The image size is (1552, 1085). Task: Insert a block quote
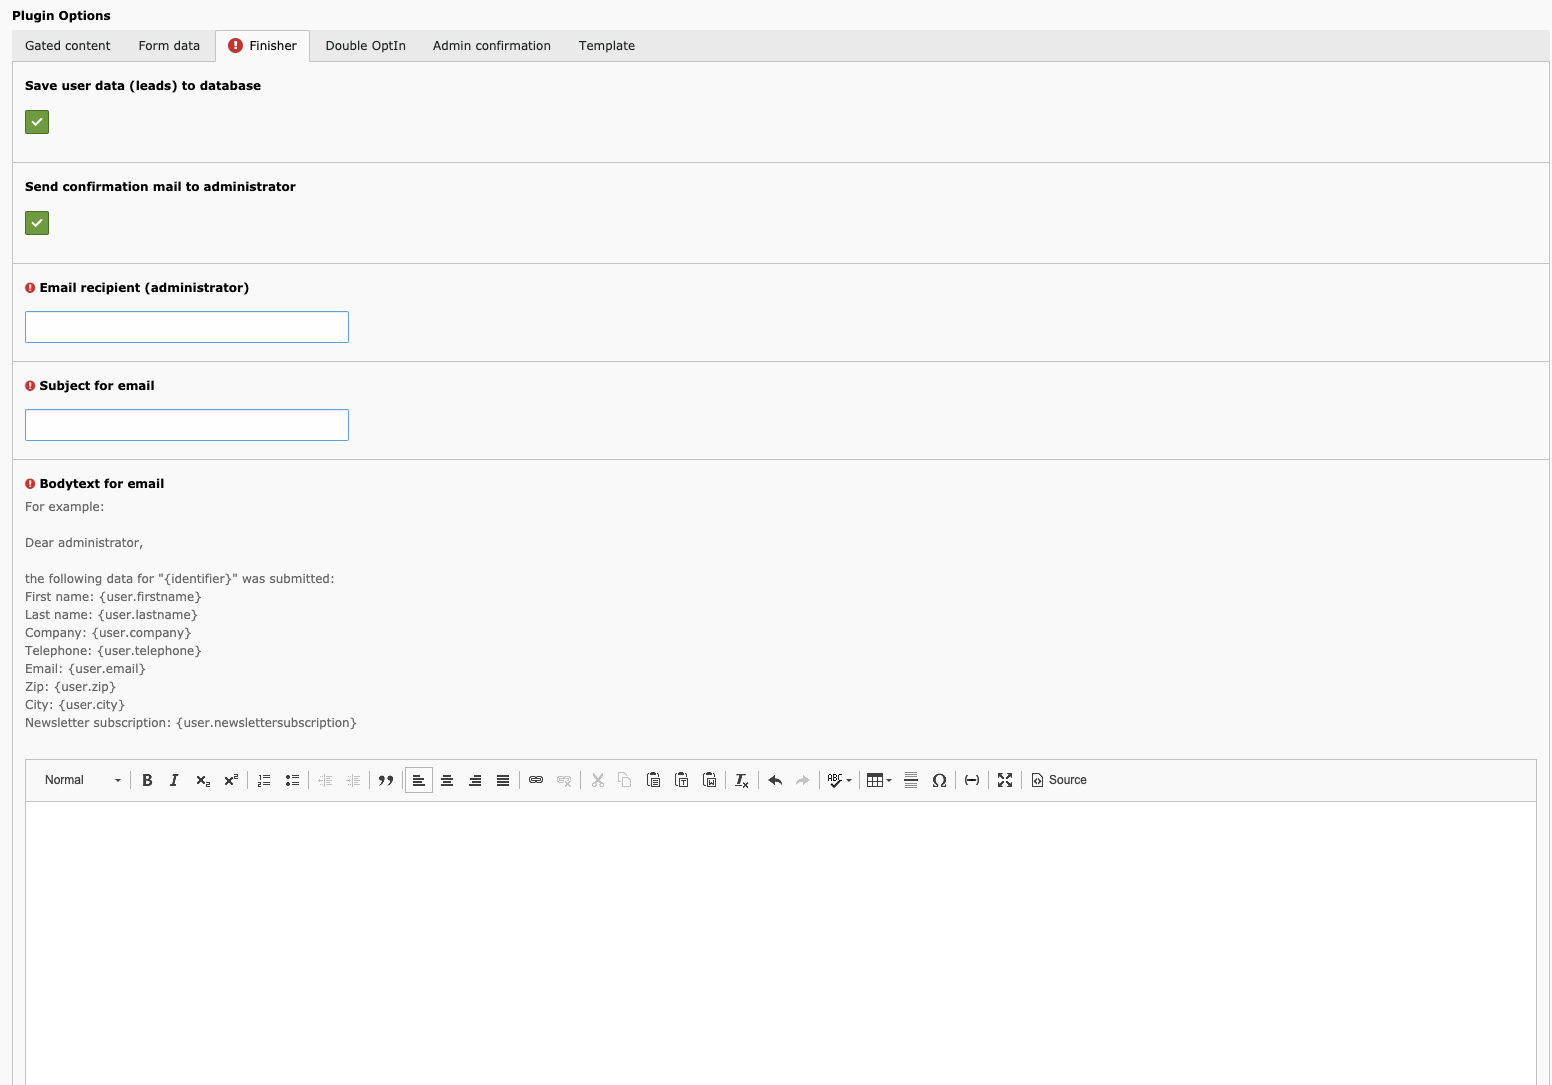[386, 780]
